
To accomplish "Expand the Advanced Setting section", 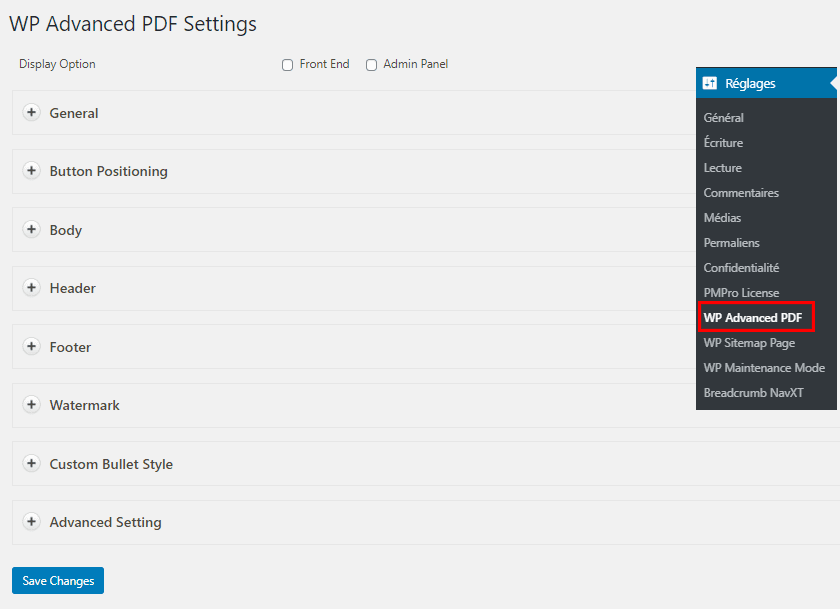I will (31, 522).
